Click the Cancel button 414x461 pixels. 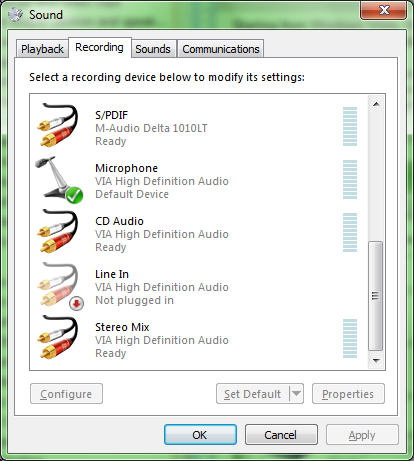pos(281,435)
